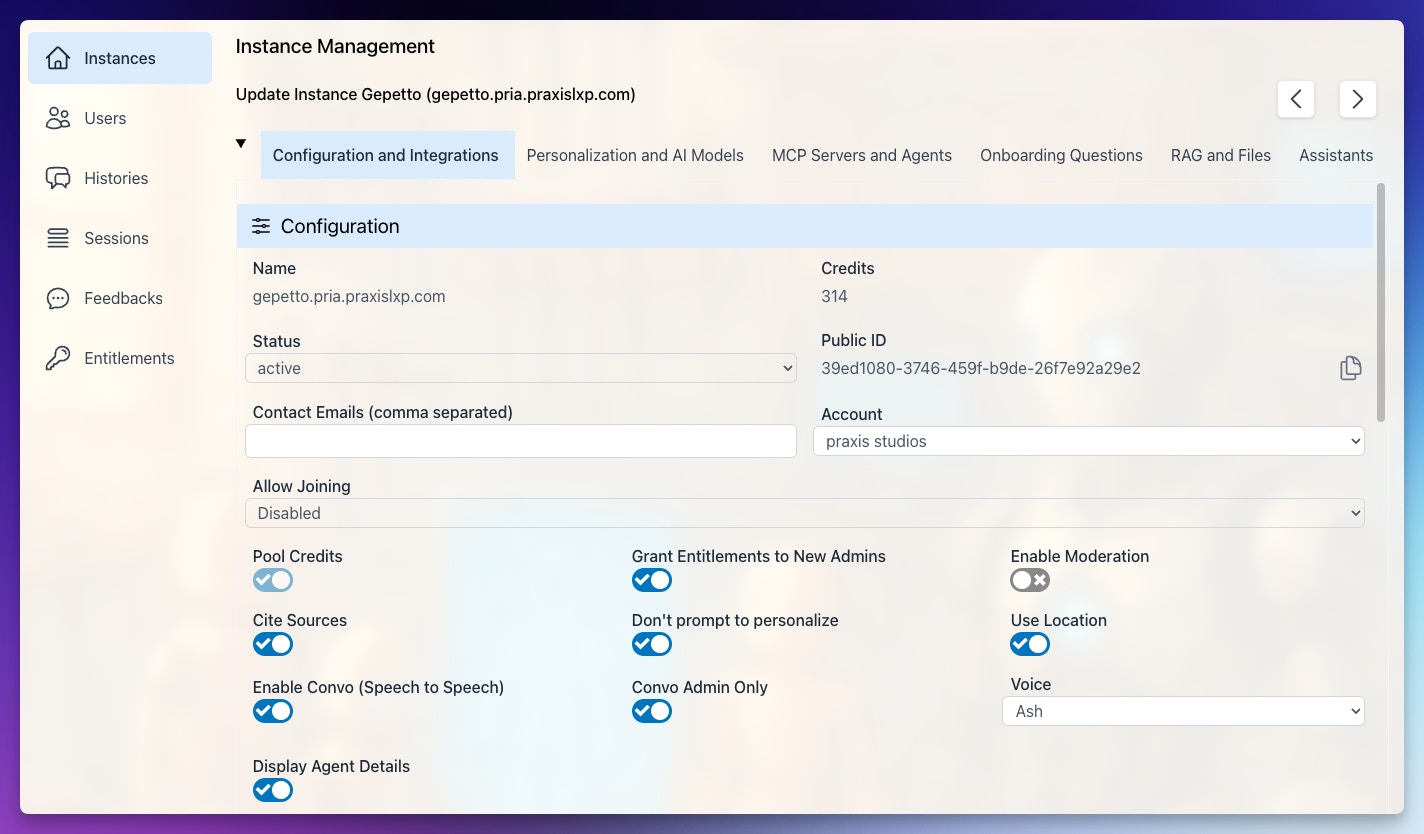Collapse the disclosure triangle beside the tabs
The image size is (1424, 834).
(241, 143)
